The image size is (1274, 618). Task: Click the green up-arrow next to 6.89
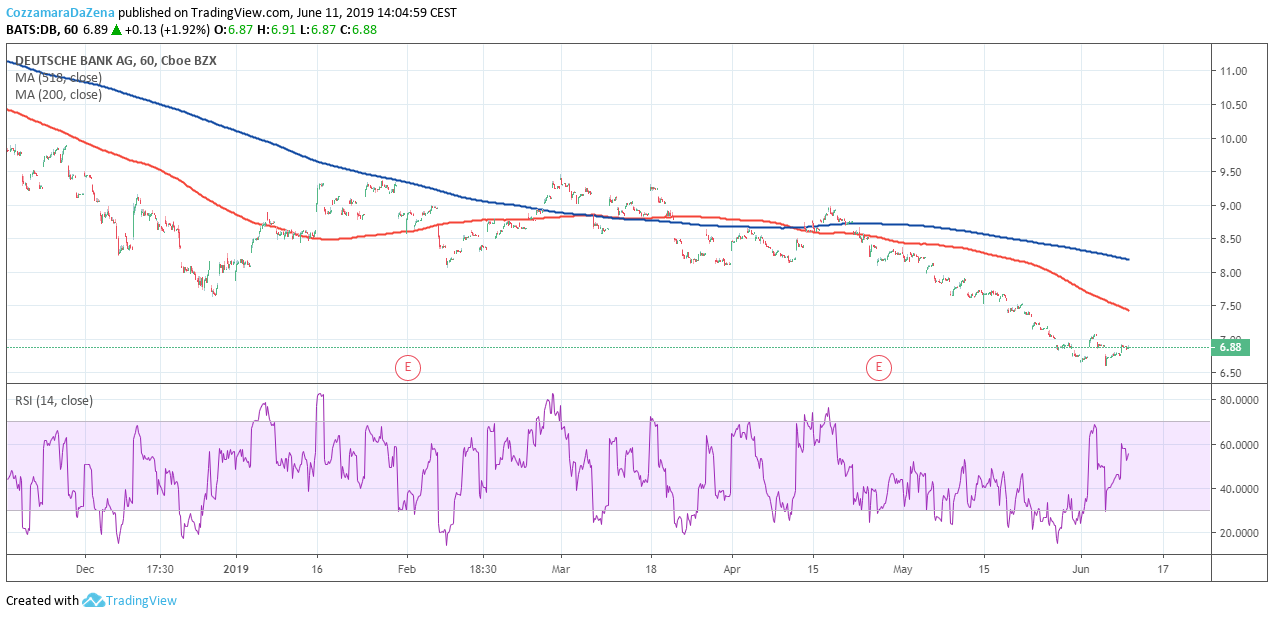pyautogui.click(x=116, y=30)
